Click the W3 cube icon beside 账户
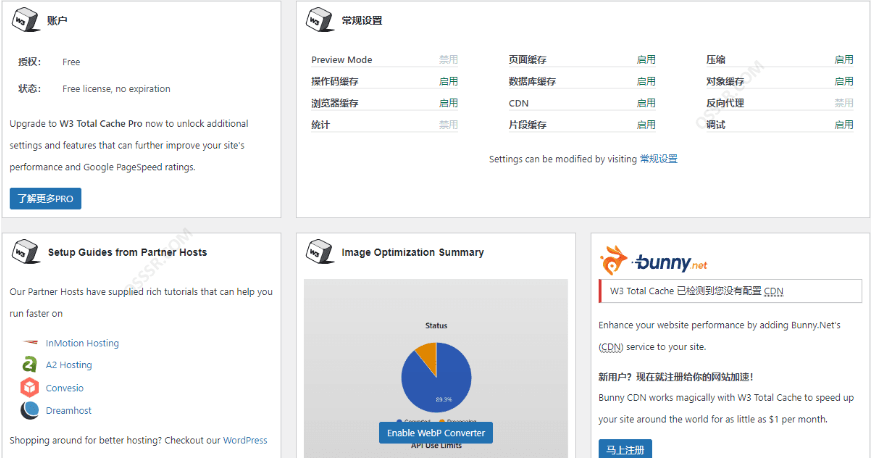The height and width of the screenshot is (458, 871). pos(26,20)
